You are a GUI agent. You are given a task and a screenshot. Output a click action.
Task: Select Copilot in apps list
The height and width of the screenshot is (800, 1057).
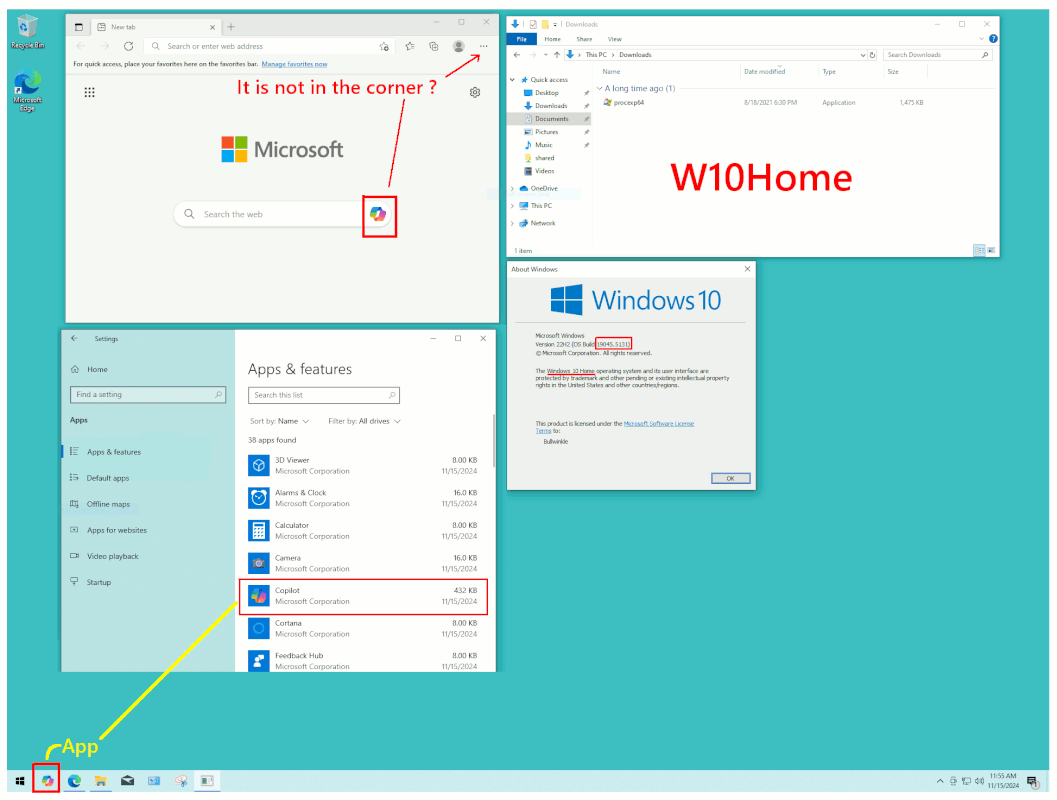[x=363, y=596]
